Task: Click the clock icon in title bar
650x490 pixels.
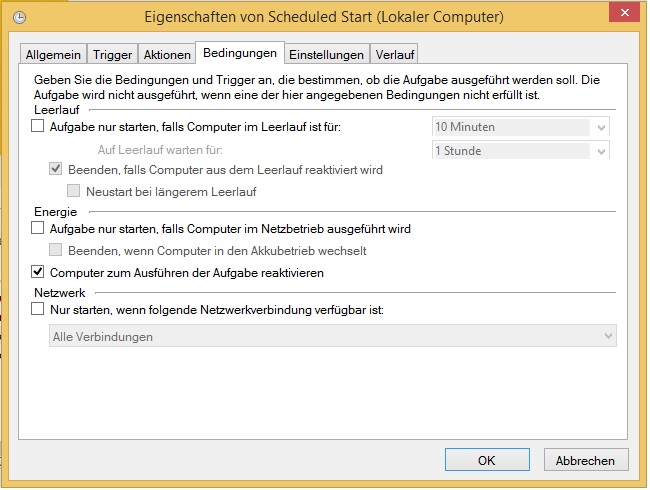Action: (x=20, y=17)
